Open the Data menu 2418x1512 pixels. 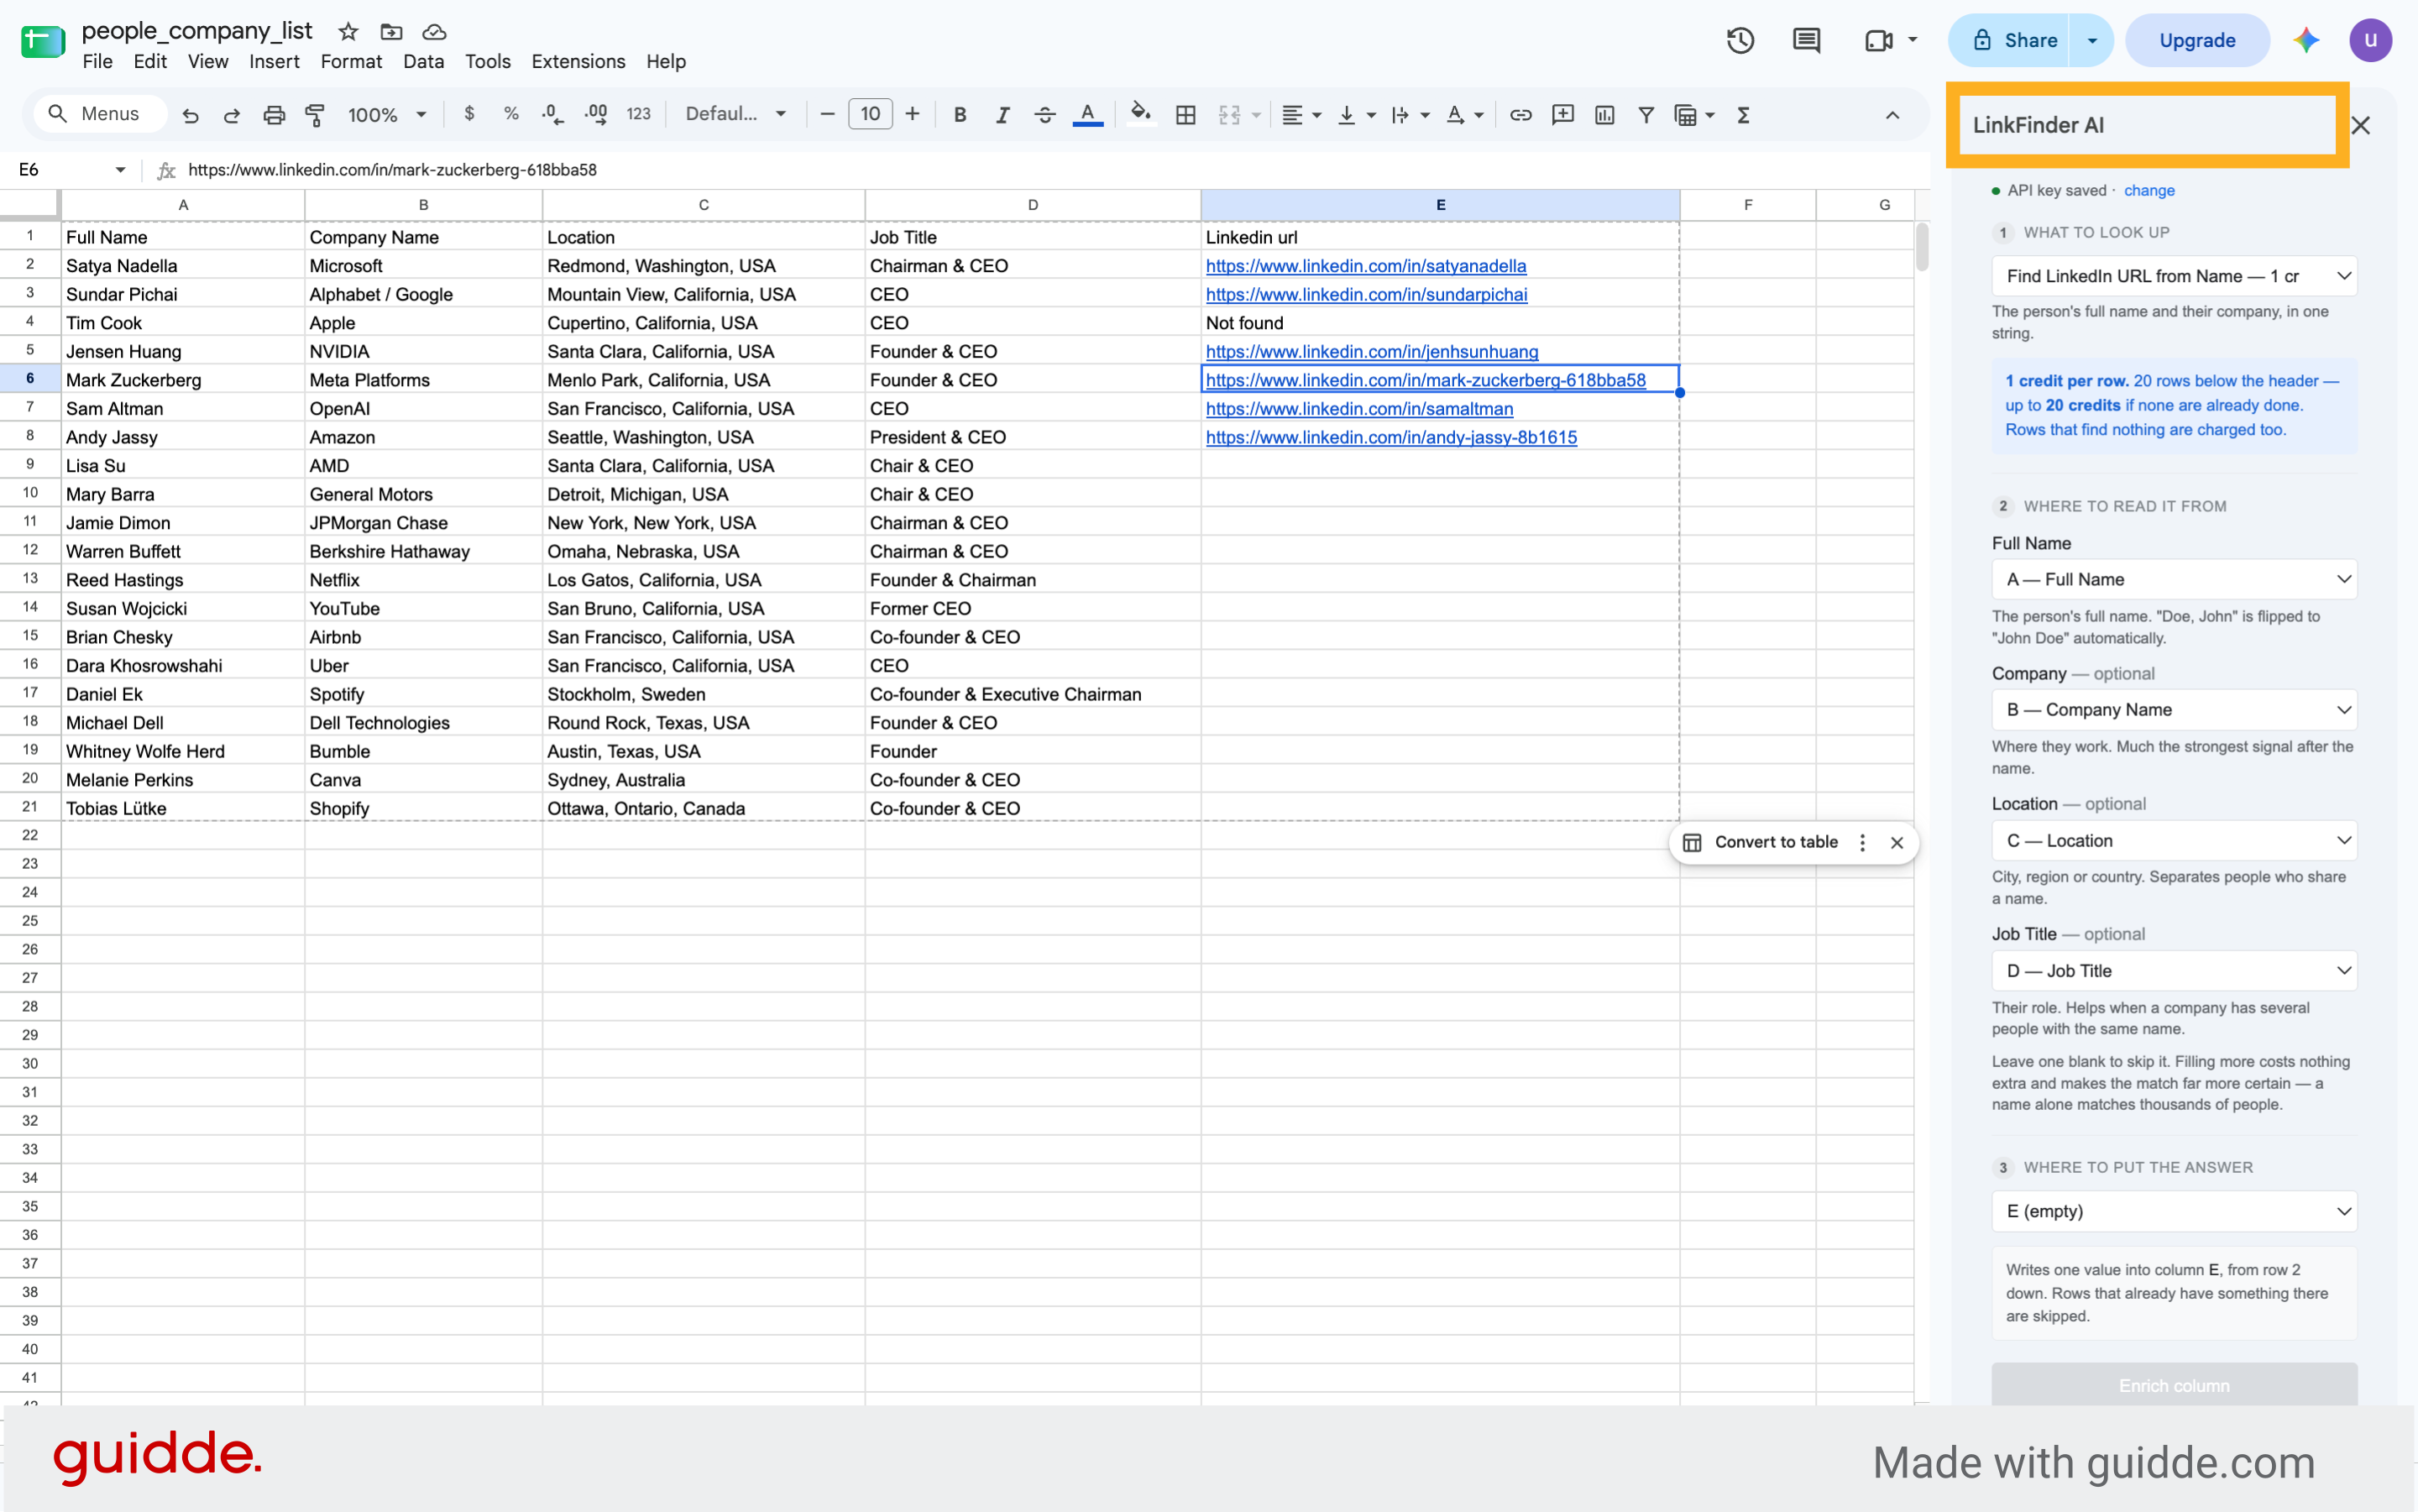pyautogui.click(x=423, y=62)
